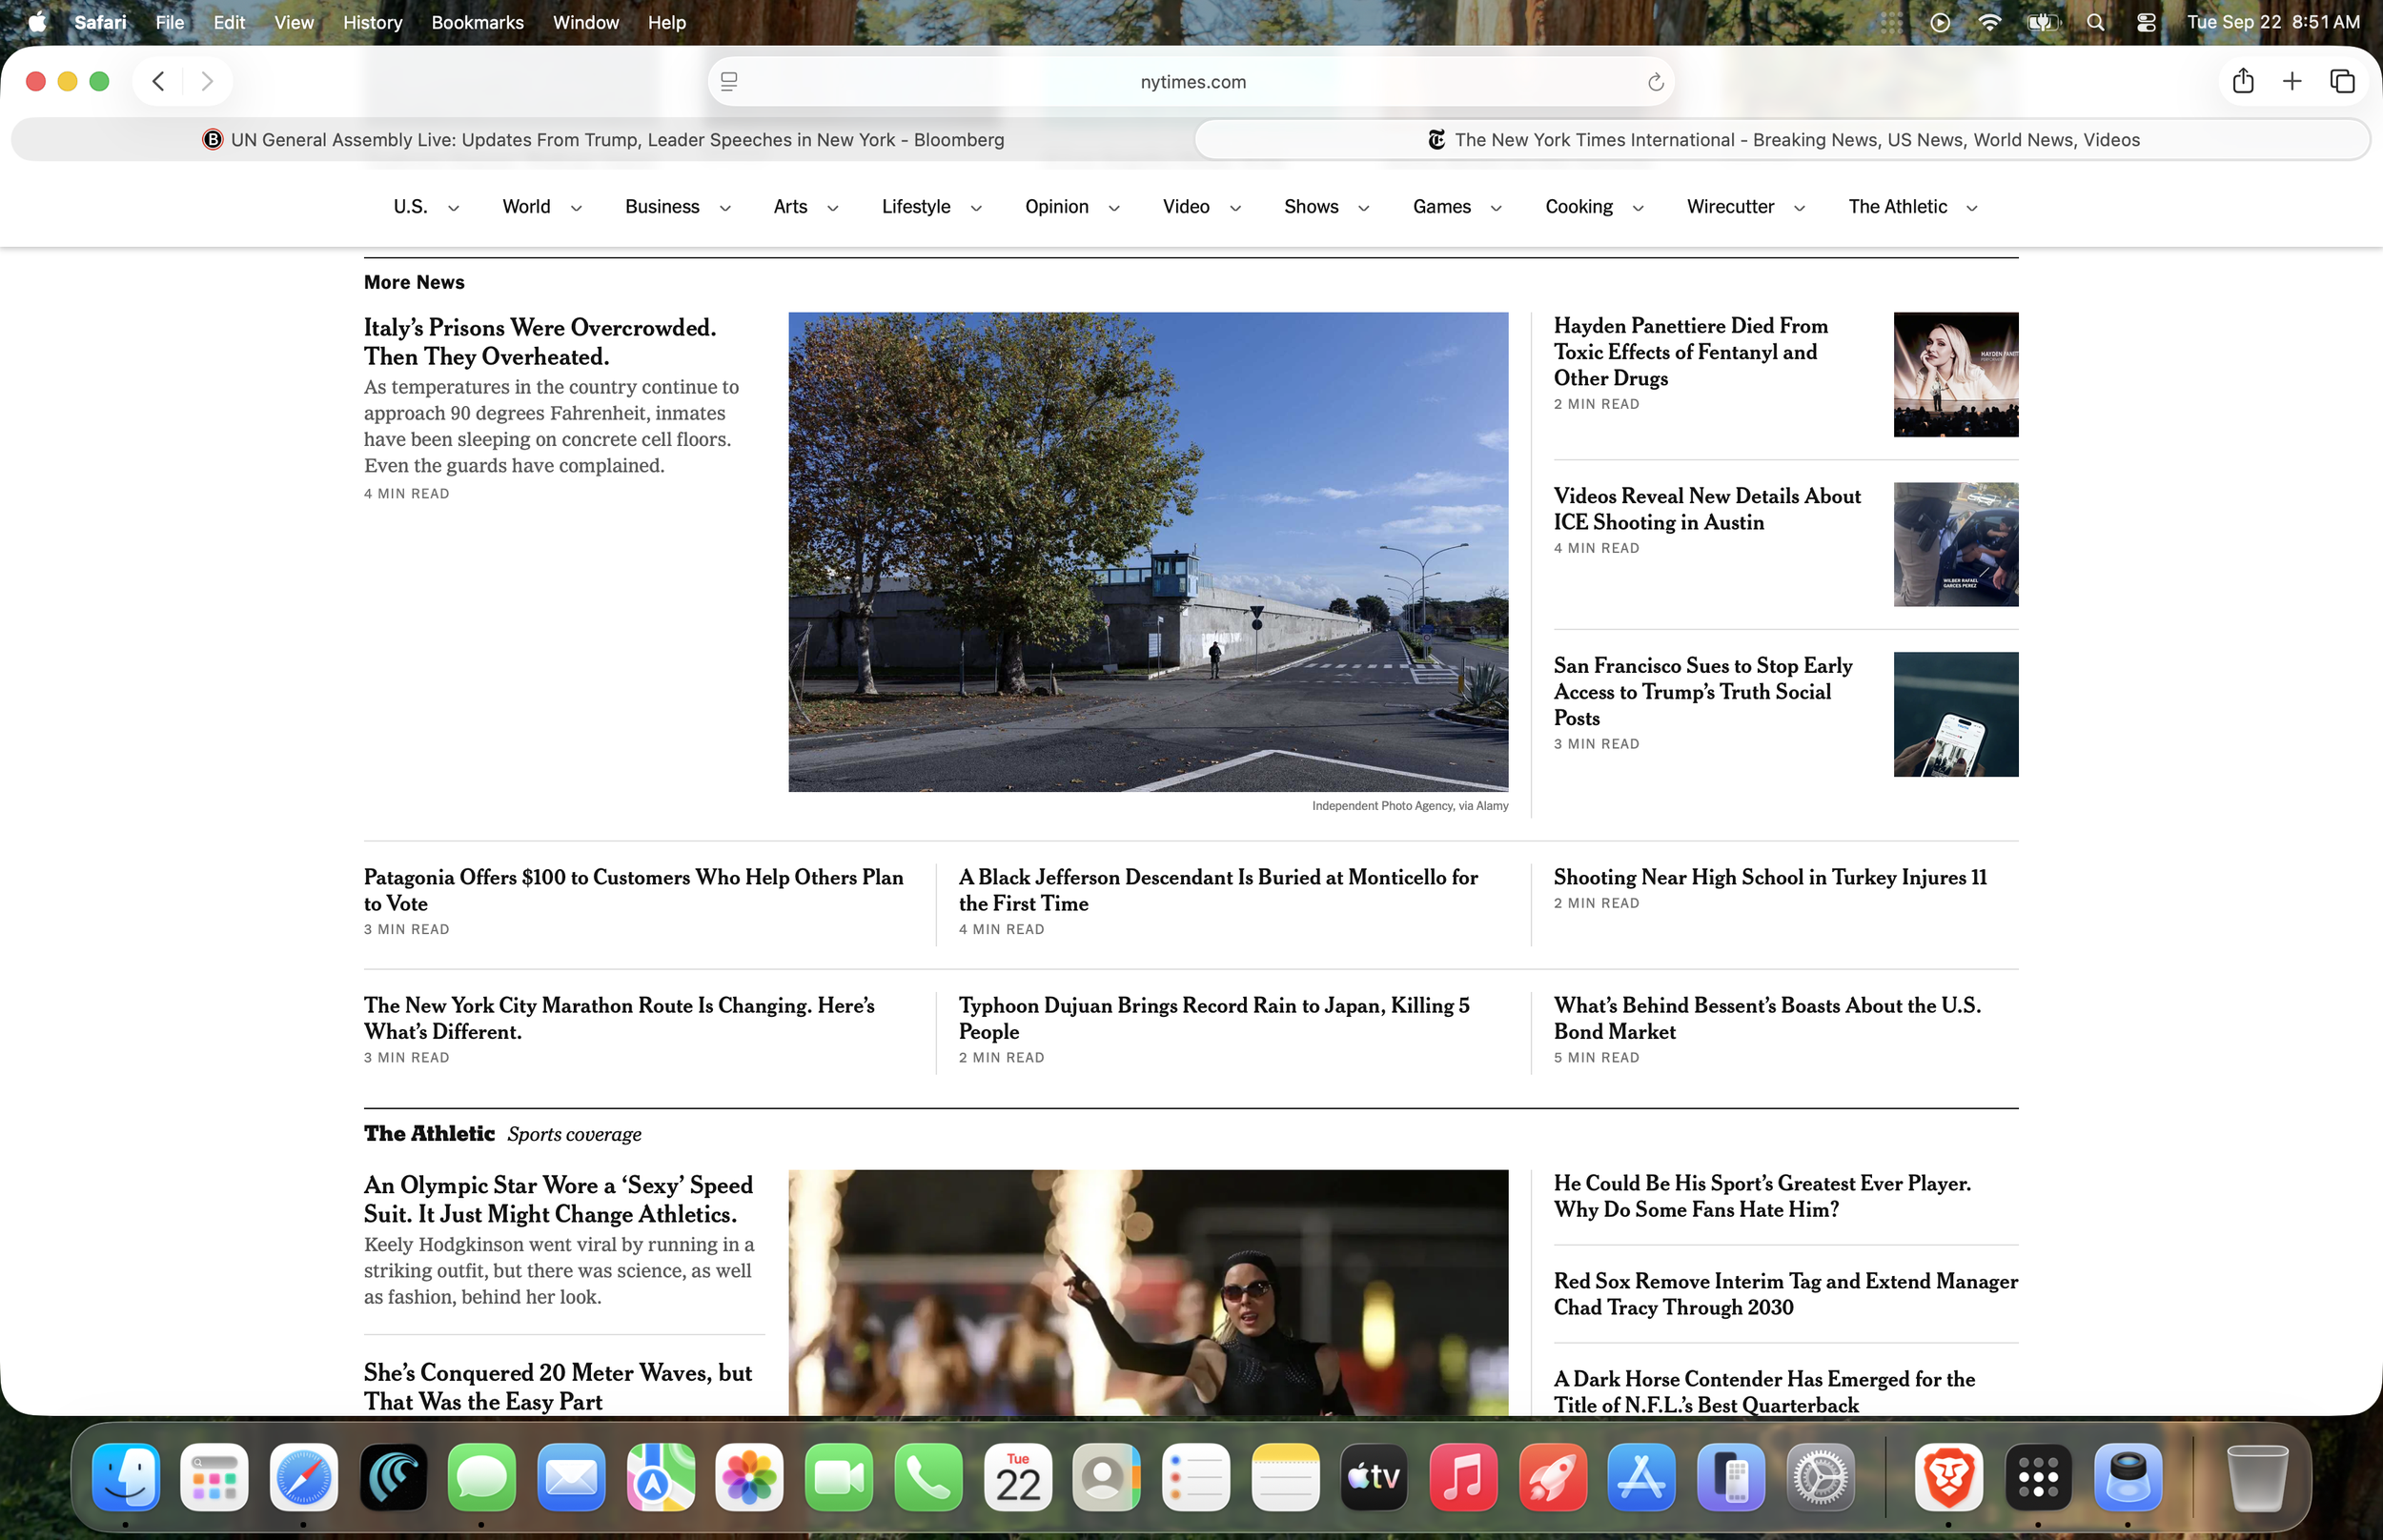Show the tab overview icon
Viewport: 2383px width, 1540px height.
[2342, 81]
